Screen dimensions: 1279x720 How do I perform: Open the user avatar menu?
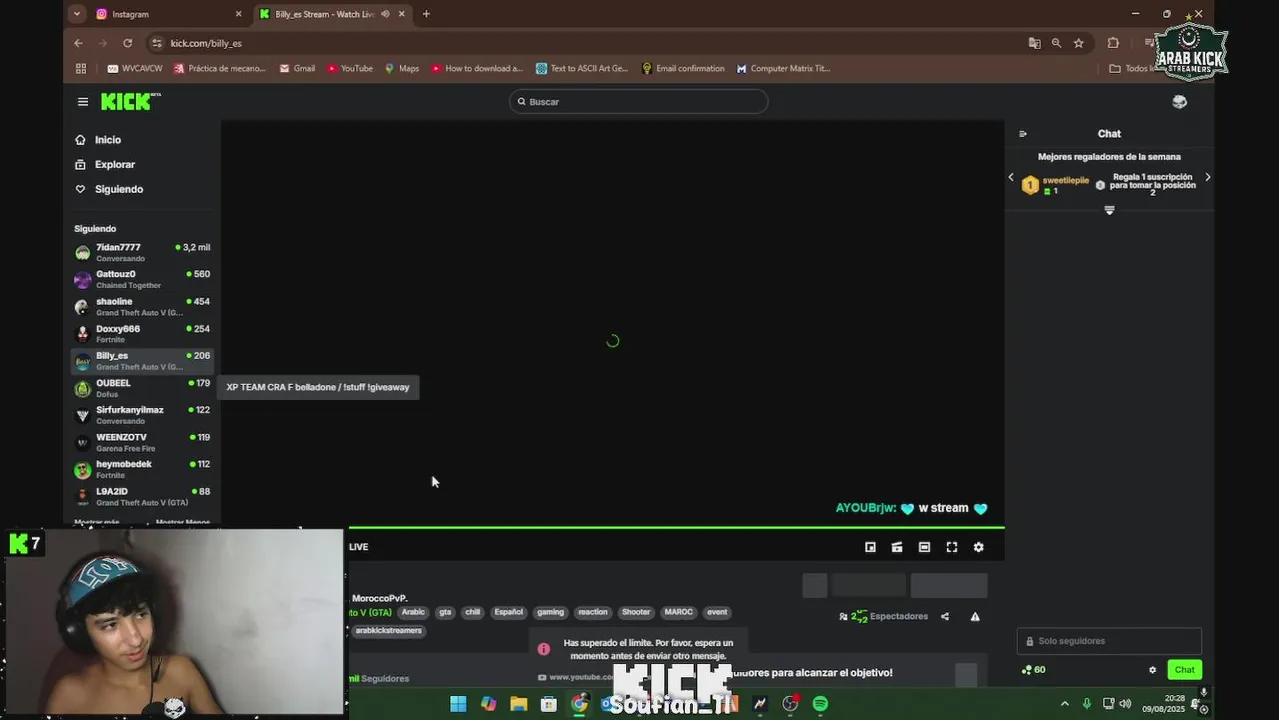click(1179, 102)
